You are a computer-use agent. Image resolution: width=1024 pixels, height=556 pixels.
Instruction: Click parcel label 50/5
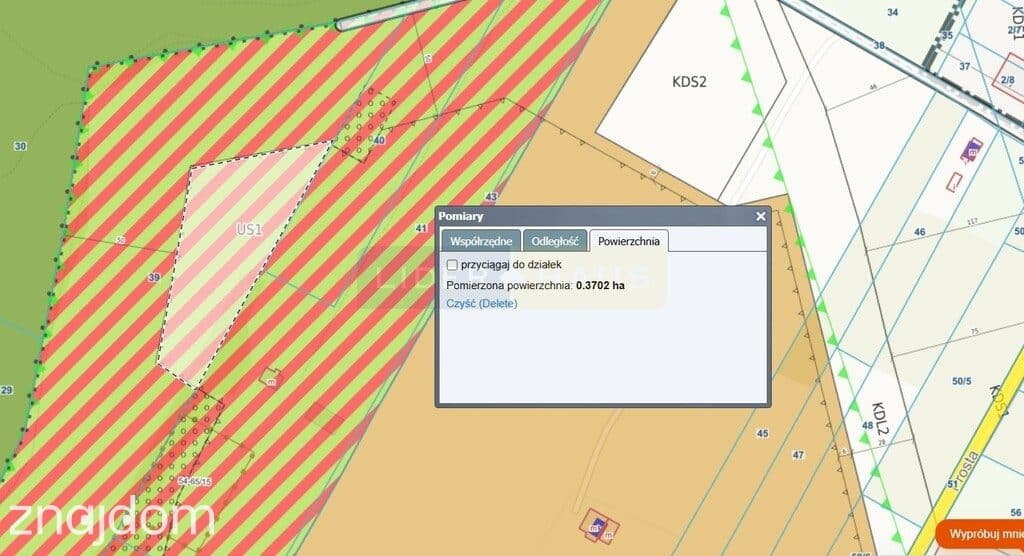pos(961,381)
